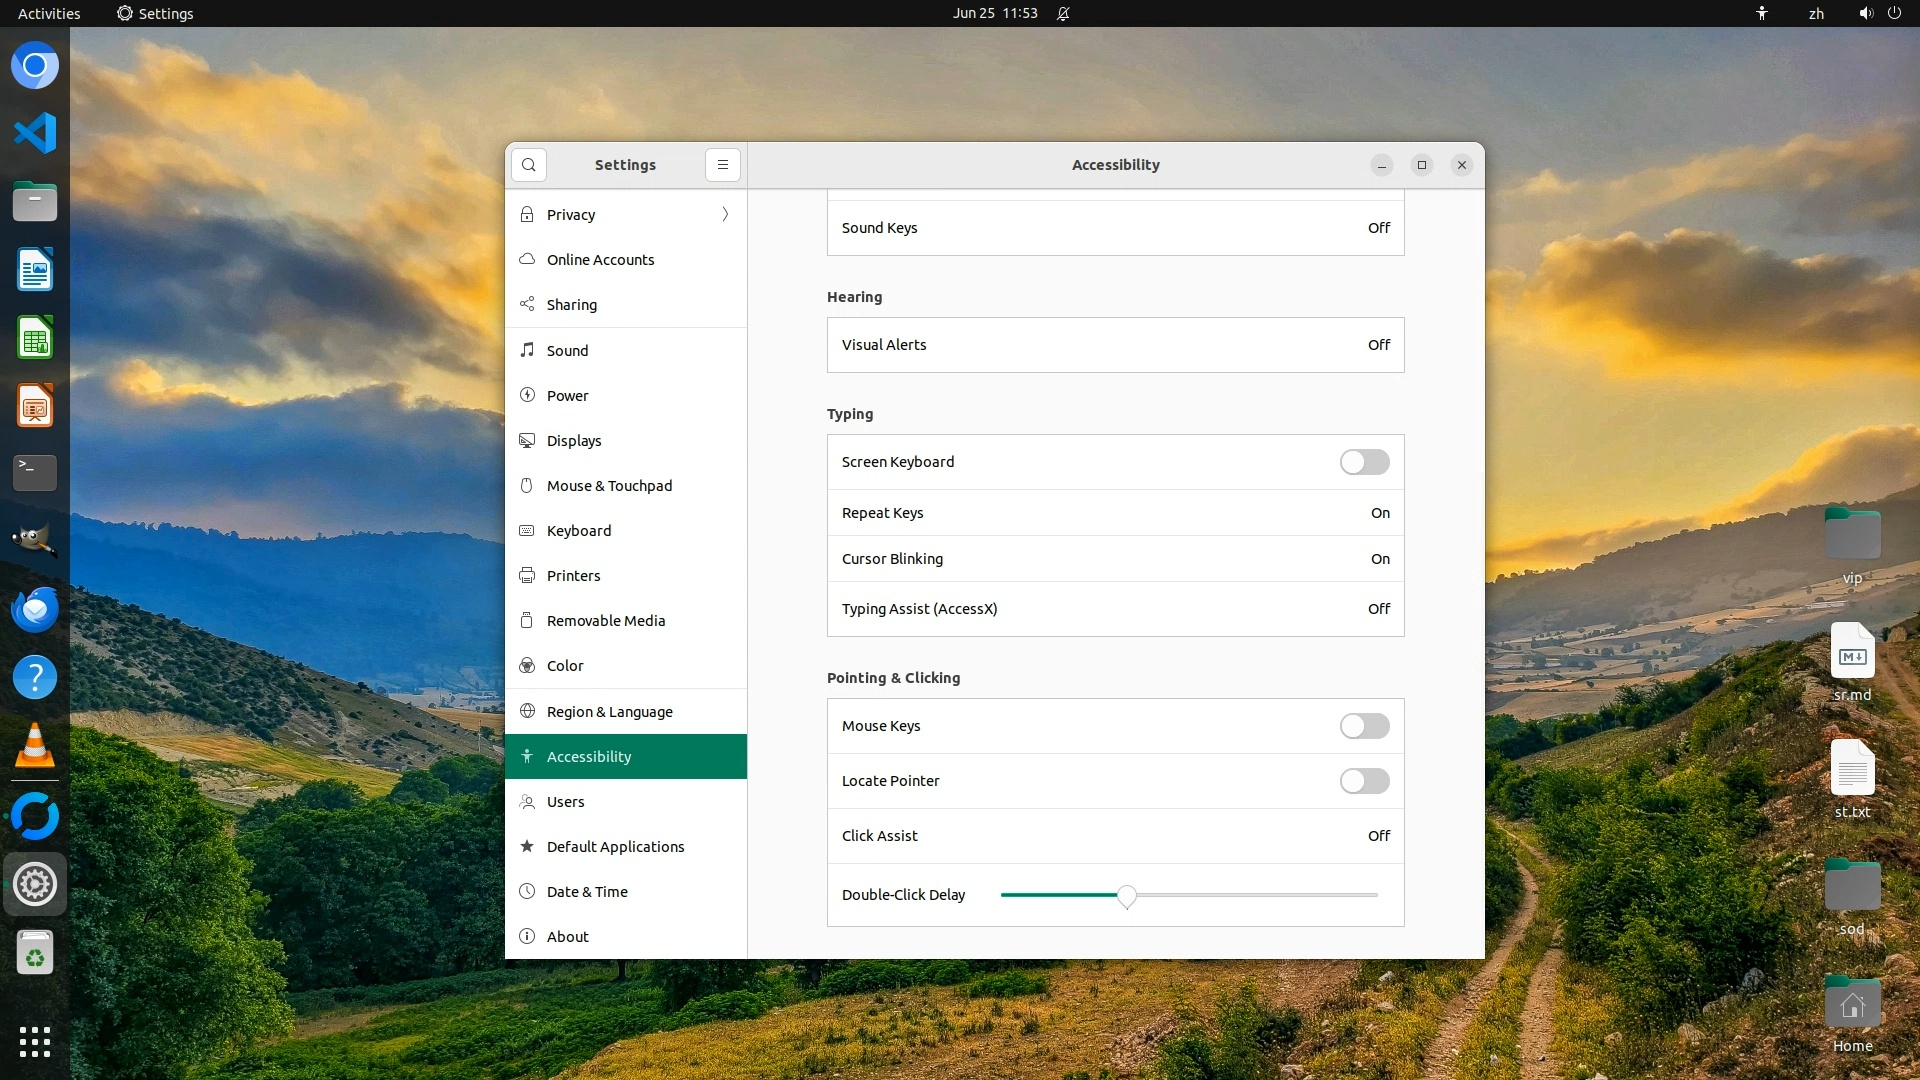
Task: Expand the Privacy submenu chevron
Action: click(x=725, y=214)
